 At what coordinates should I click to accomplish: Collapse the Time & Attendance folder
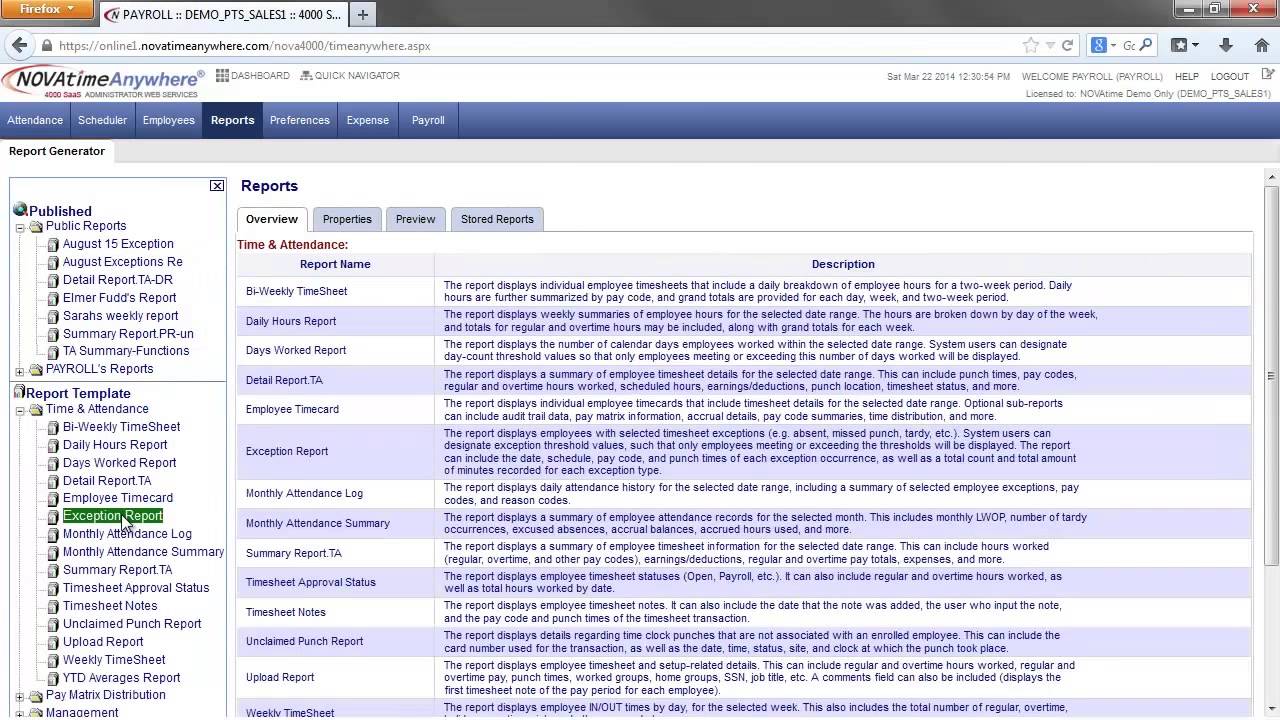tap(20, 411)
